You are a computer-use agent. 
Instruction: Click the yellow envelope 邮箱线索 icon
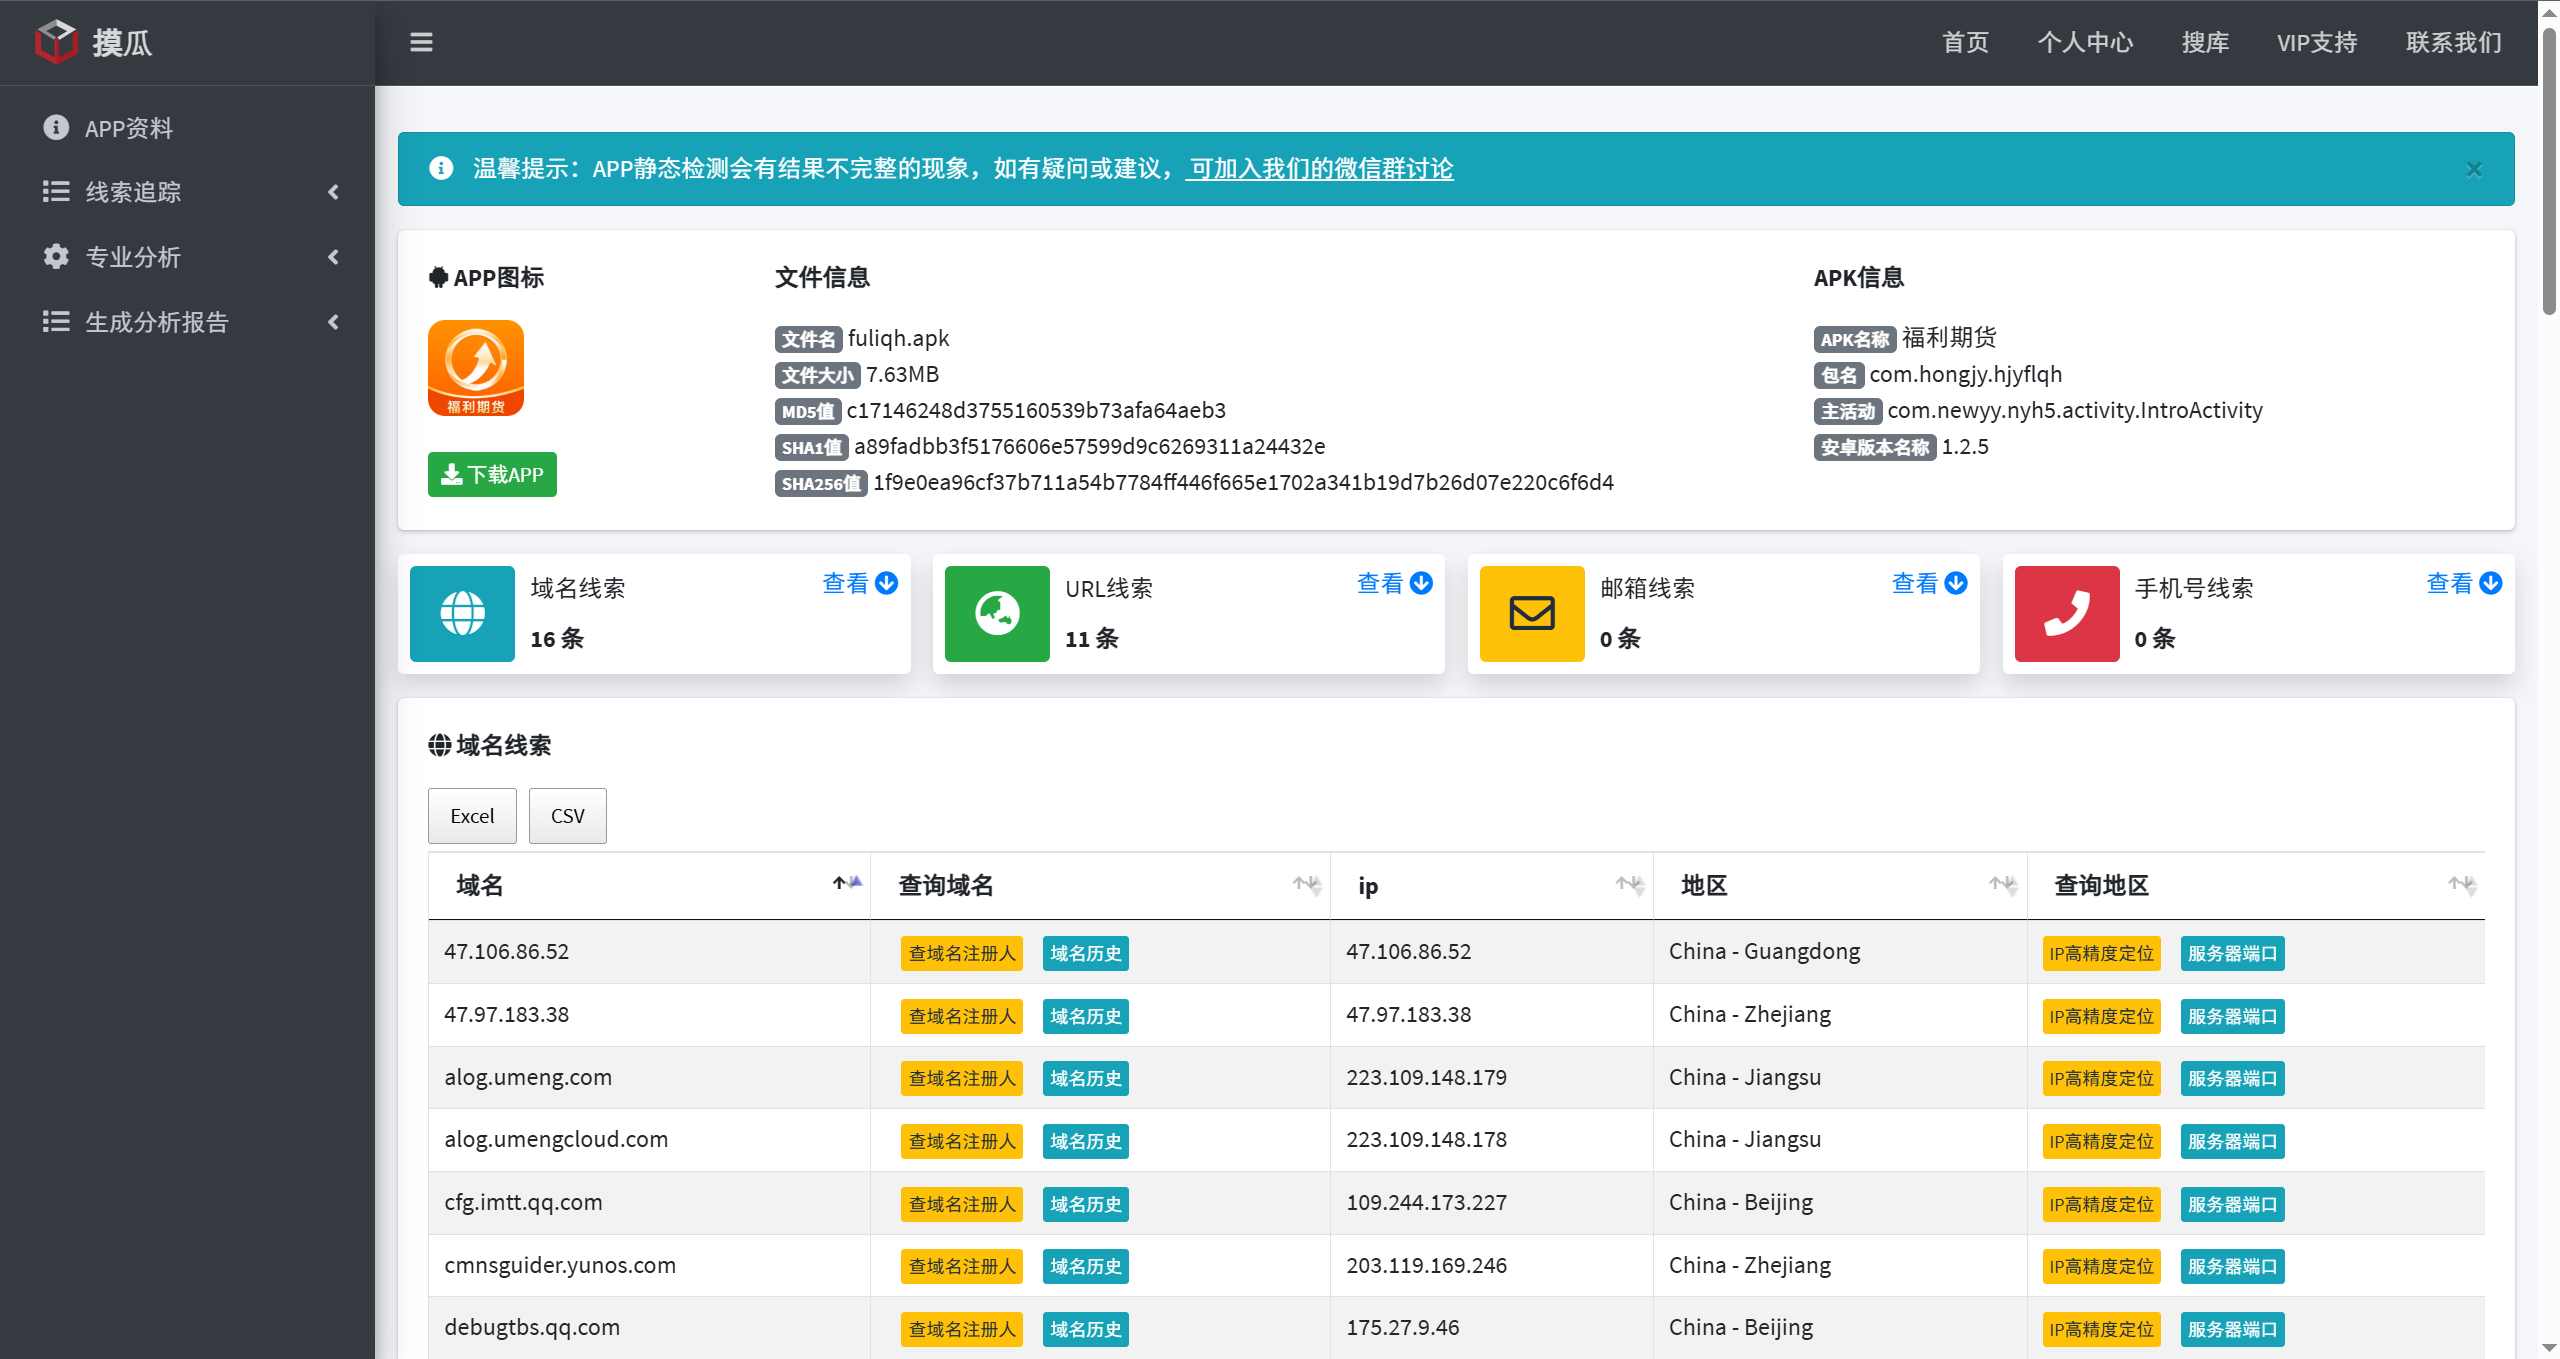(1531, 613)
